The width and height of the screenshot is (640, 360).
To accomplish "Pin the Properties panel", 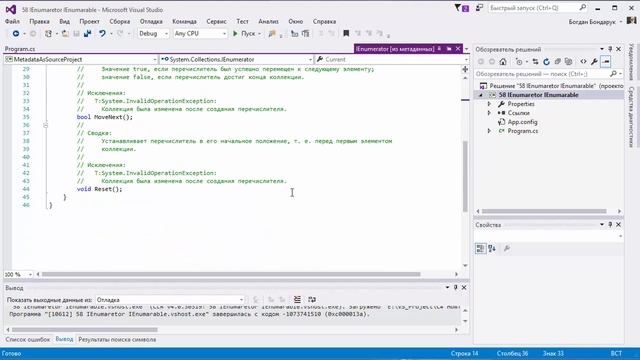I will tap(610, 224).
